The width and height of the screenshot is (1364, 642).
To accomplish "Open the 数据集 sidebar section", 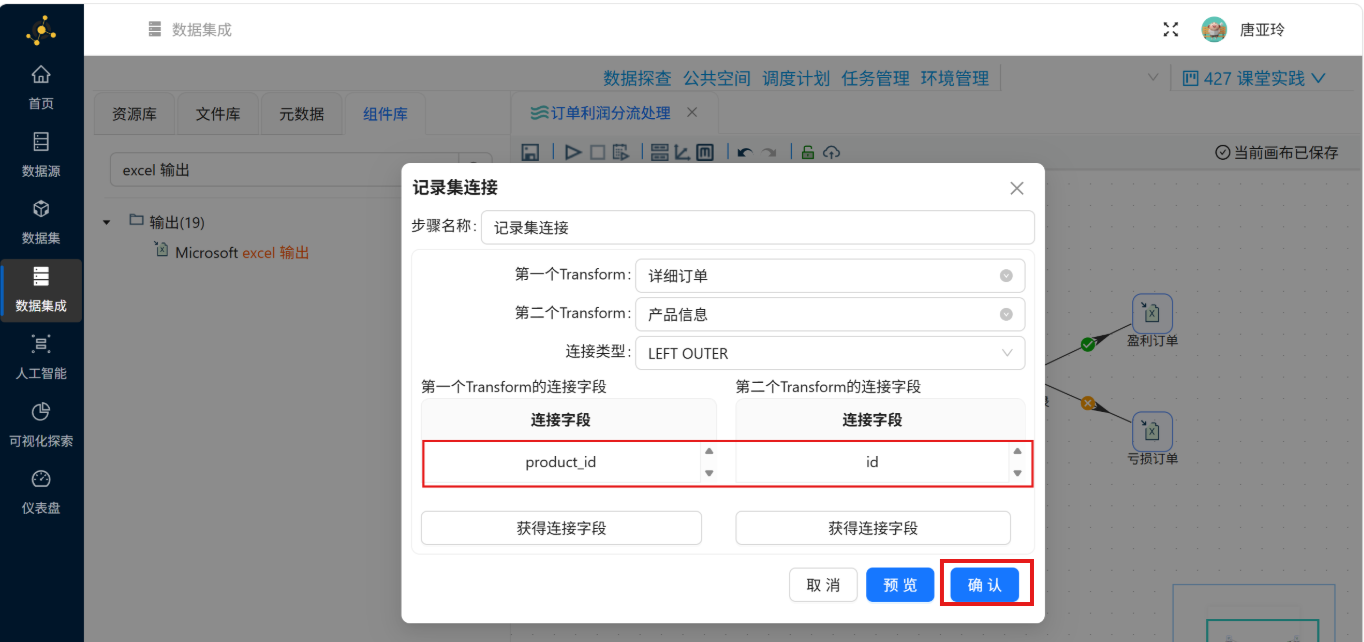I will (41, 222).
